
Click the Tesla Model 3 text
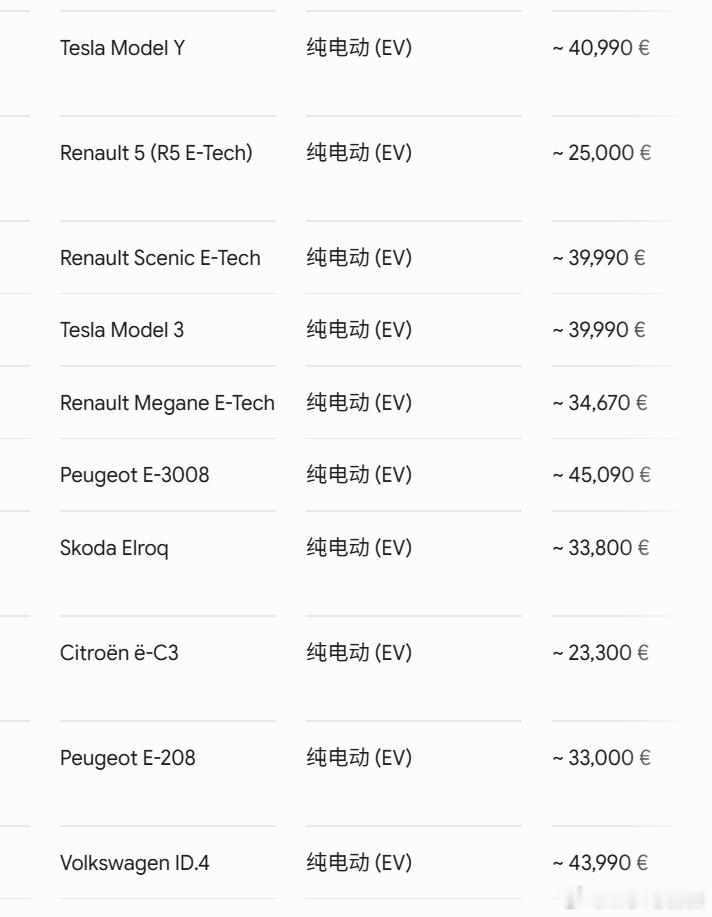[x=122, y=330]
